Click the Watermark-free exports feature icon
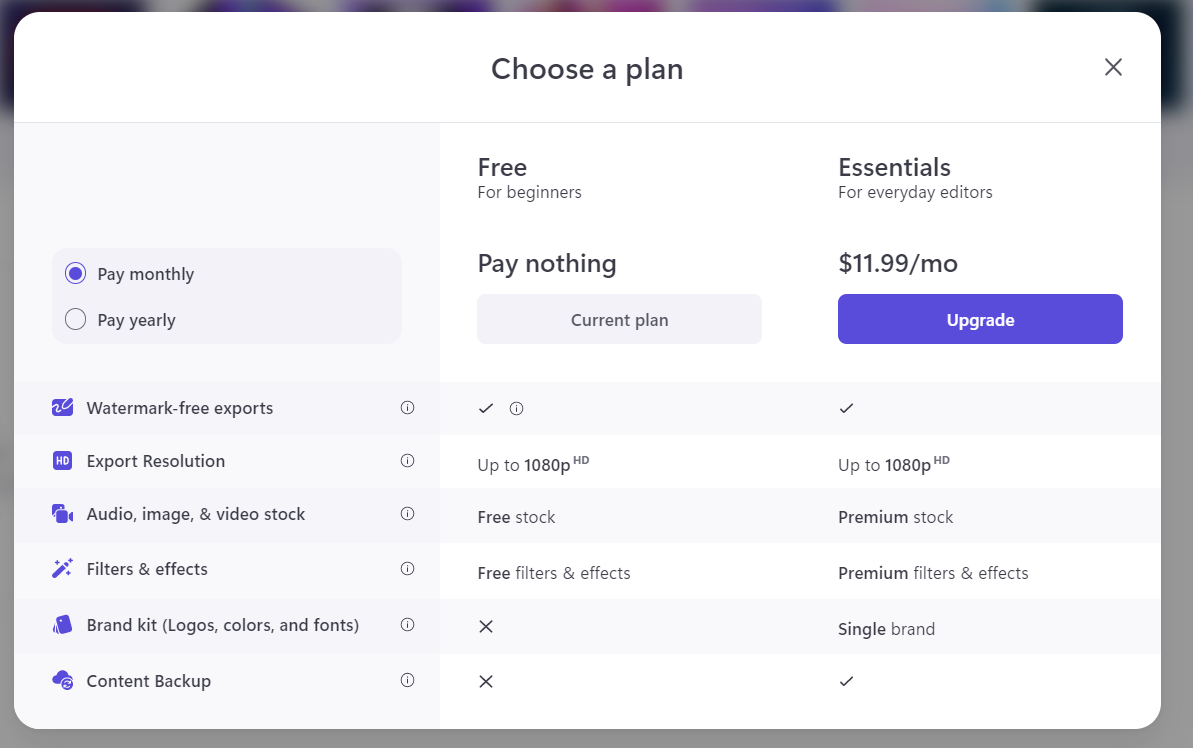 click(x=62, y=408)
